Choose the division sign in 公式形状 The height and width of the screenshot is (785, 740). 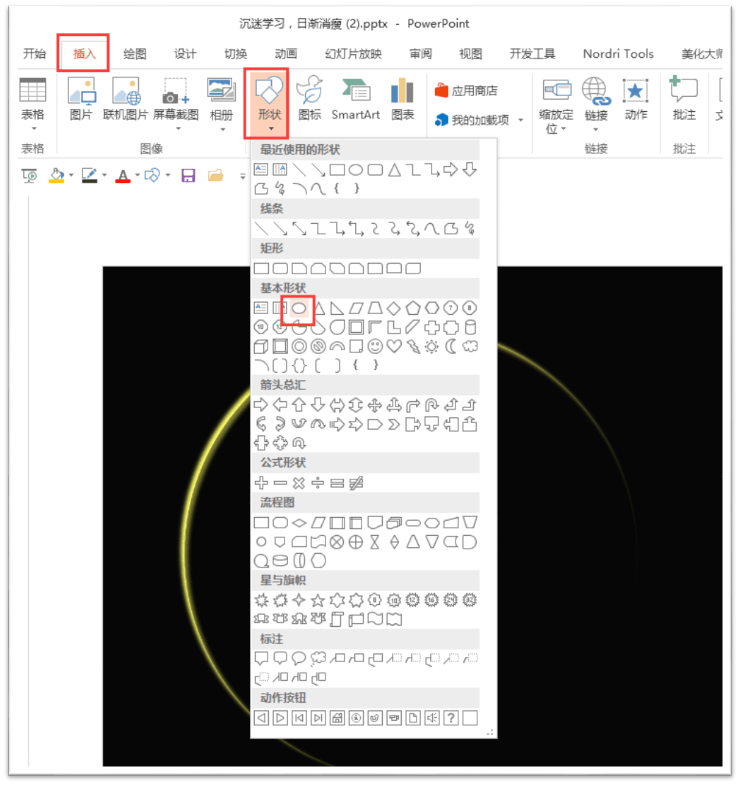[x=318, y=483]
